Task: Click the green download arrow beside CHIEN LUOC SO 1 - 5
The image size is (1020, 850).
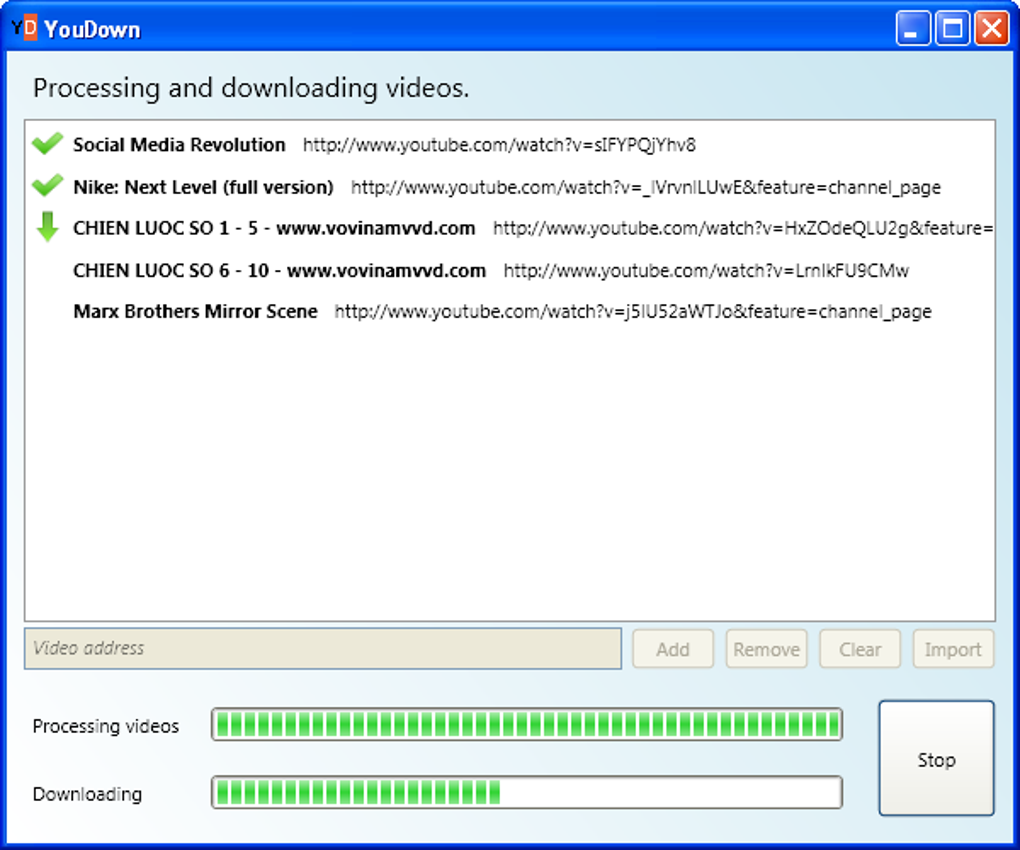Action: point(47,227)
